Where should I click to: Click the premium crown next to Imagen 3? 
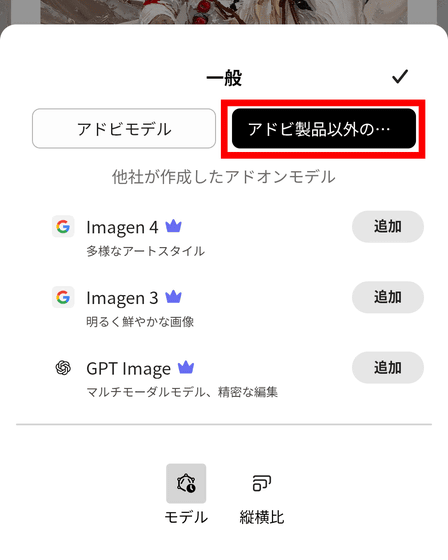click(x=174, y=297)
